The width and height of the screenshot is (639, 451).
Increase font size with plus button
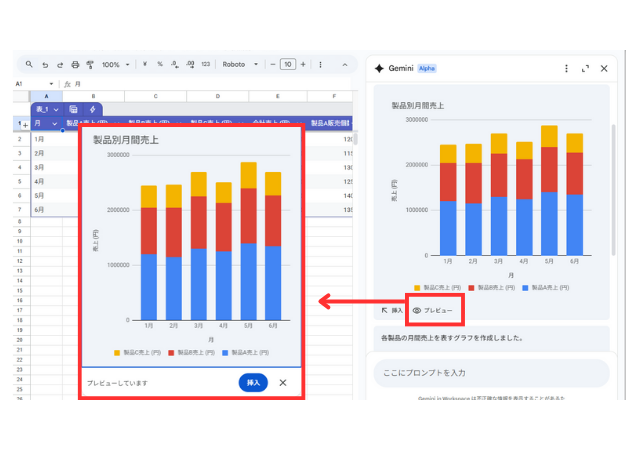304,64
